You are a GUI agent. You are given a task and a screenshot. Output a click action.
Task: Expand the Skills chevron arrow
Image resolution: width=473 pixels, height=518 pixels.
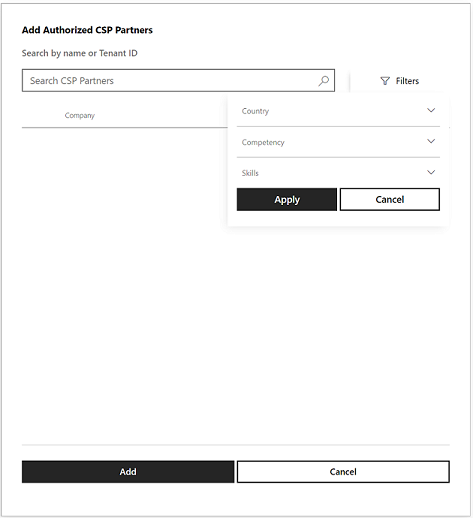pyautogui.click(x=431, y=172)
